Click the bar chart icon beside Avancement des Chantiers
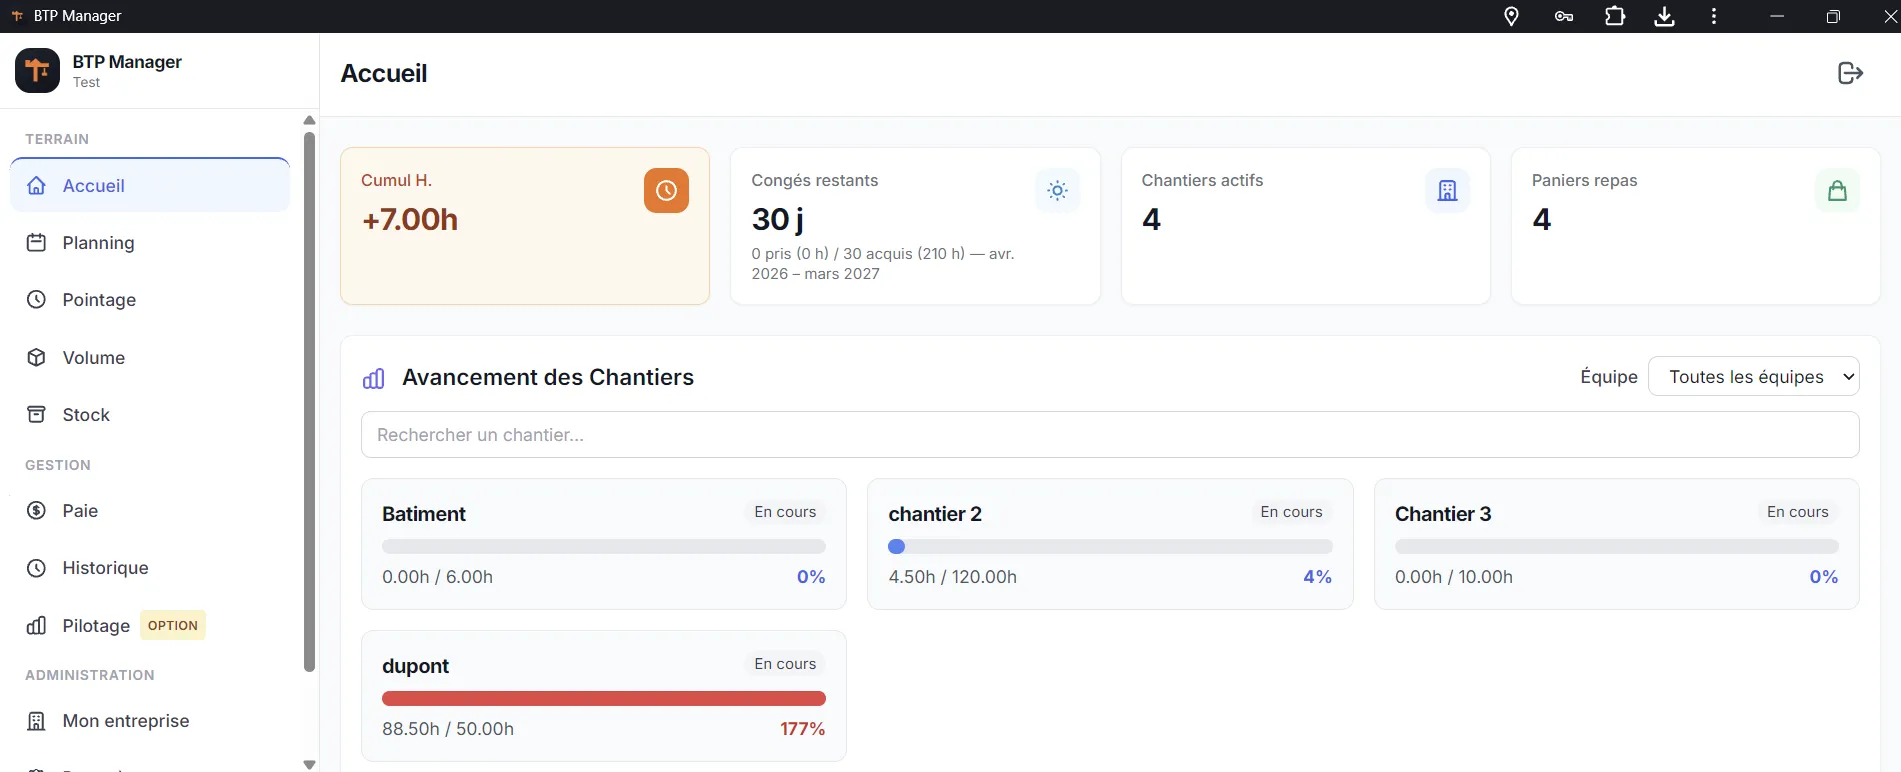The width and height of the screenshot is (1901, 772). [x=373, y=378]
